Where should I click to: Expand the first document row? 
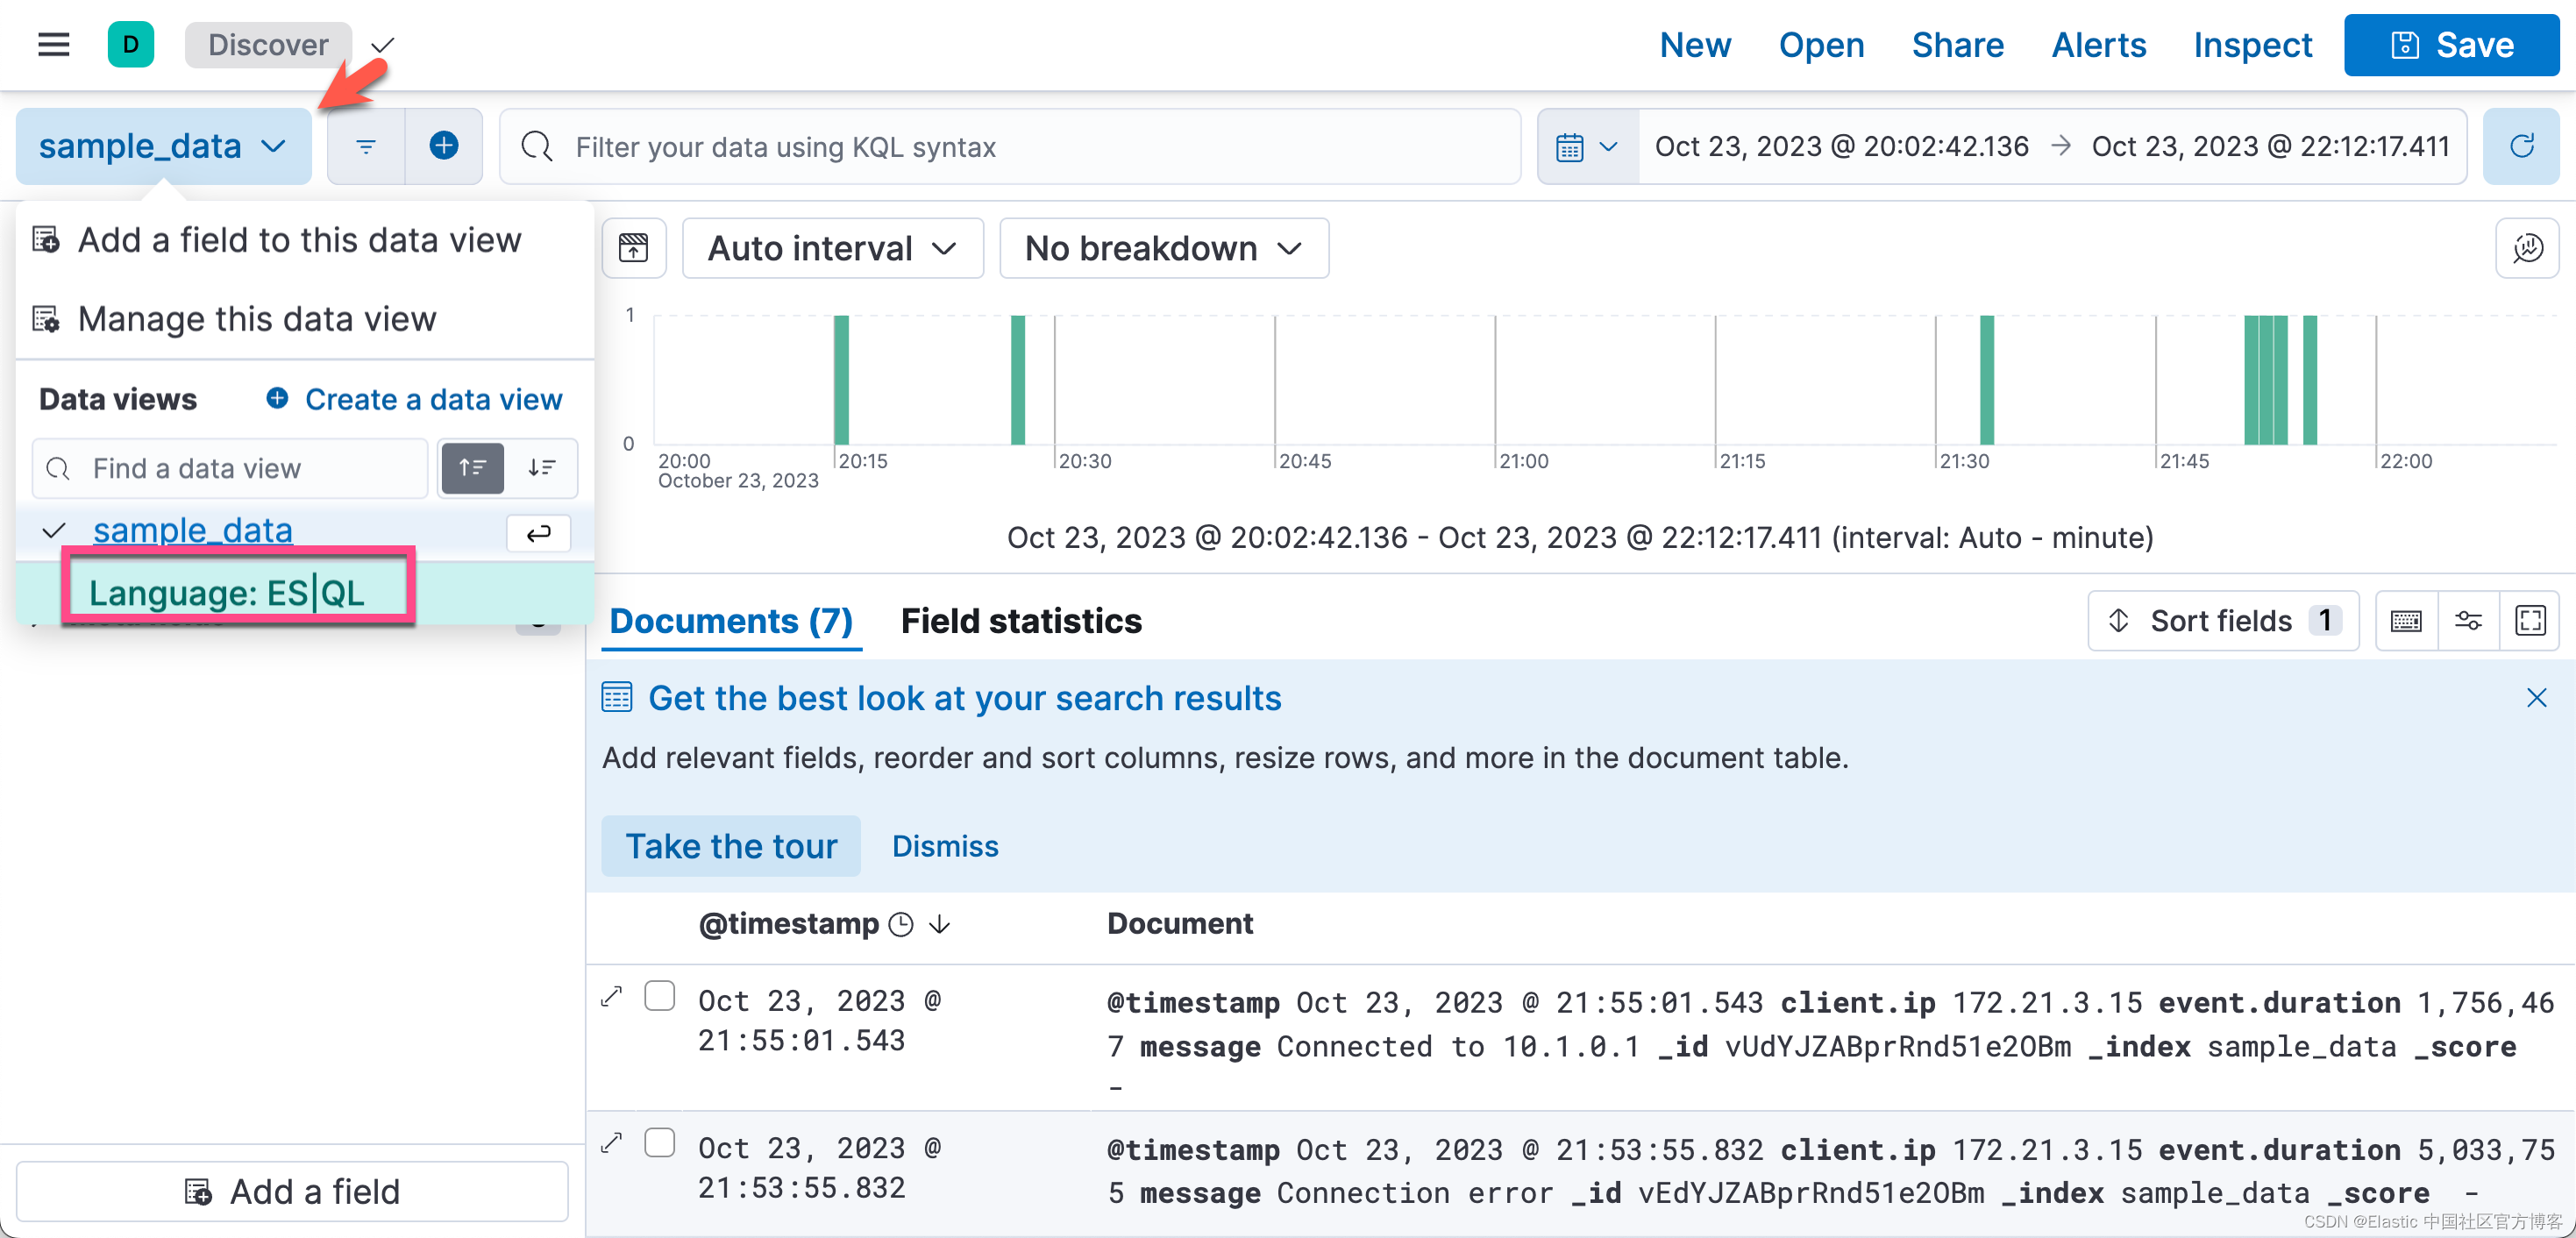612,996
